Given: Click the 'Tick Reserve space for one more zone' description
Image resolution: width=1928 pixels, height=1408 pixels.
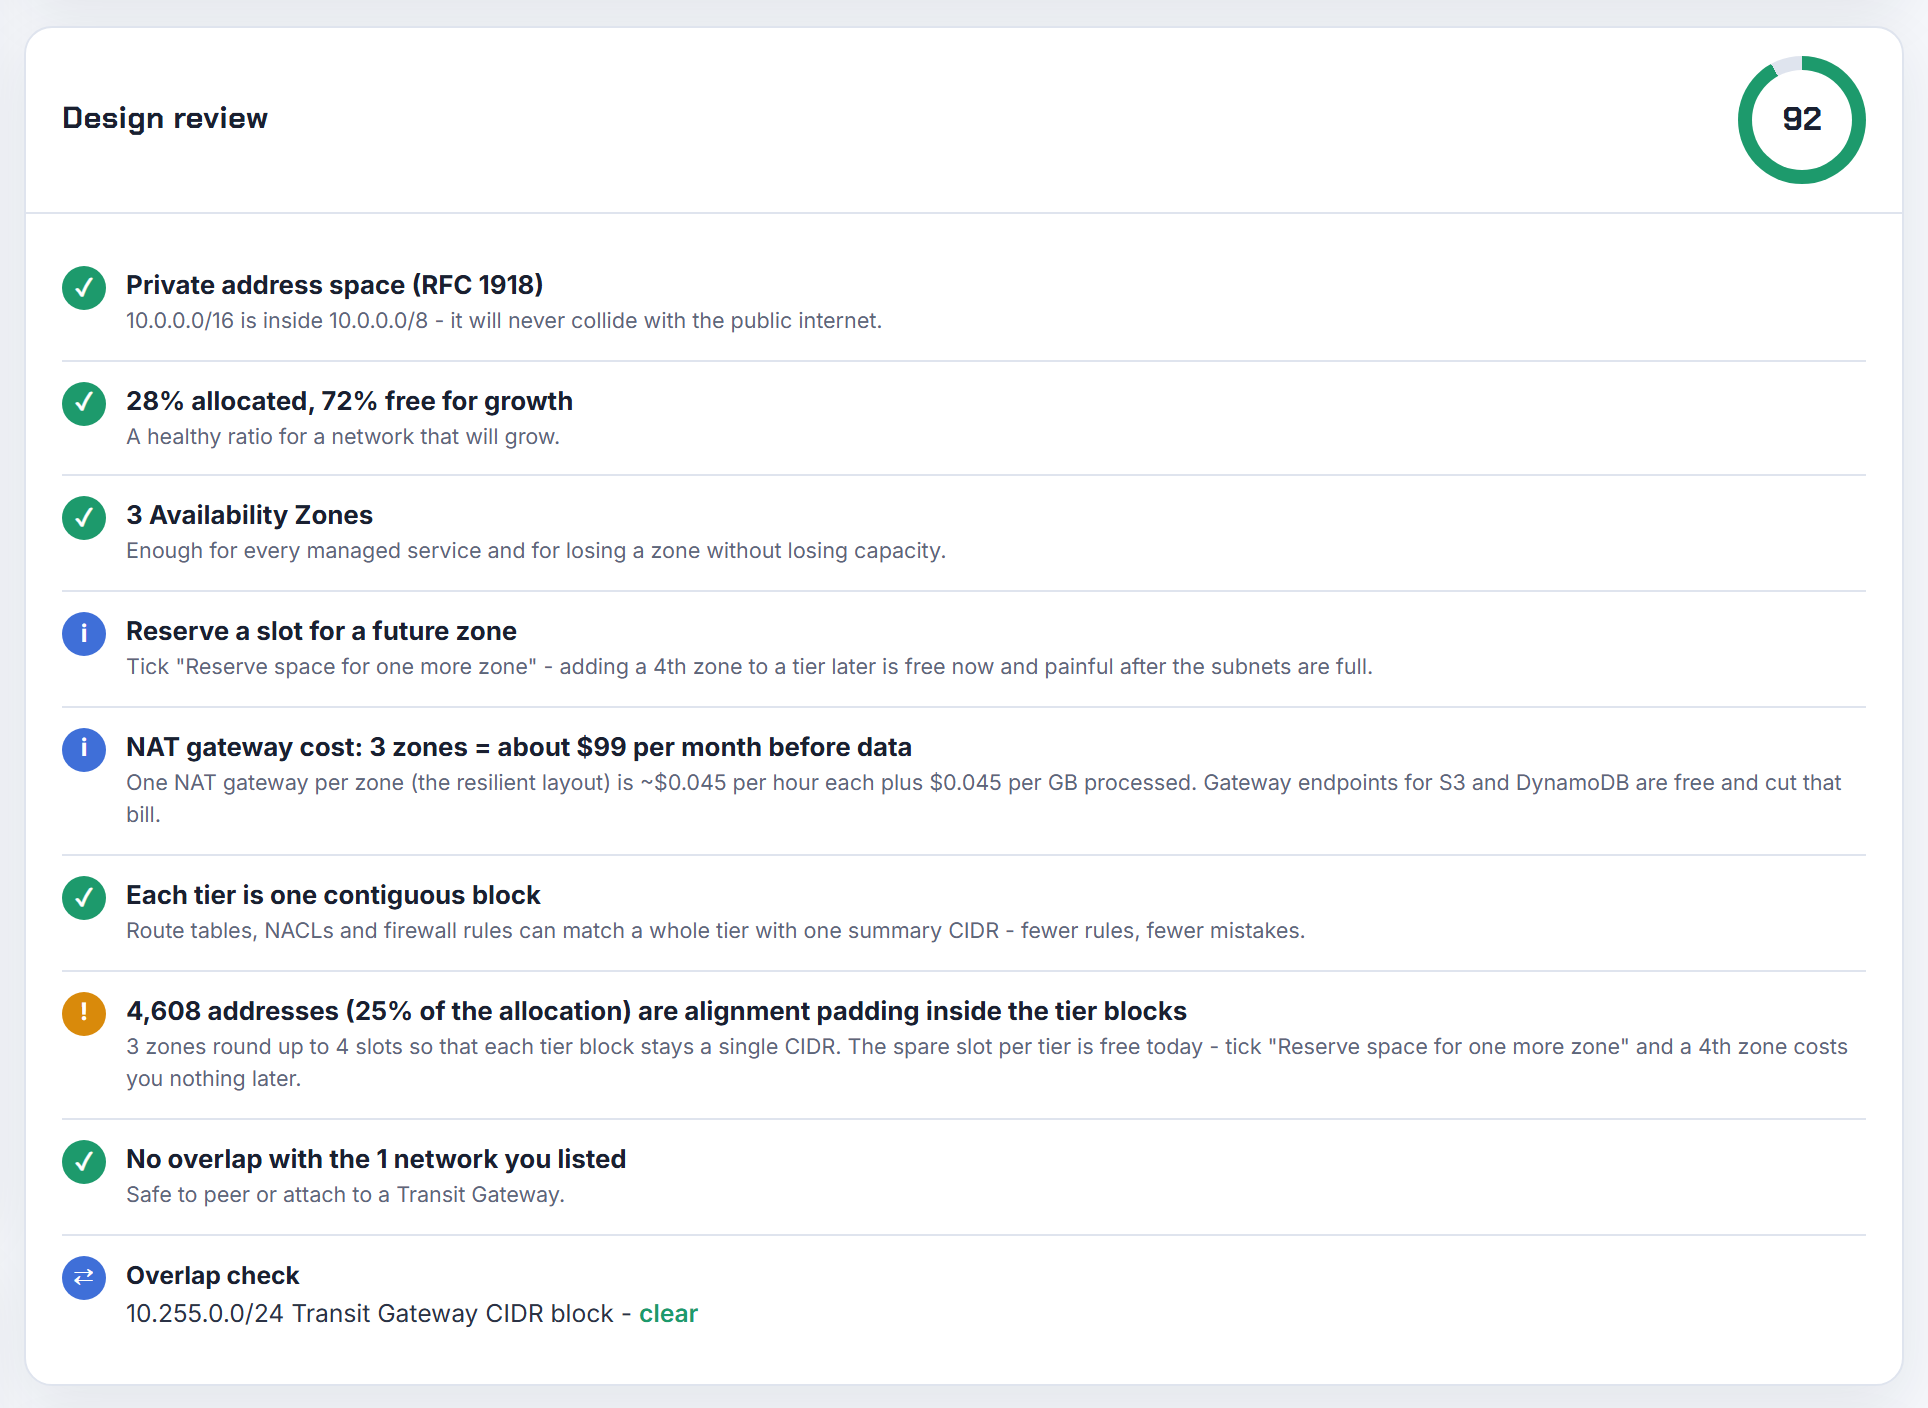Looking at the screenshot, I should coord(749,667).
